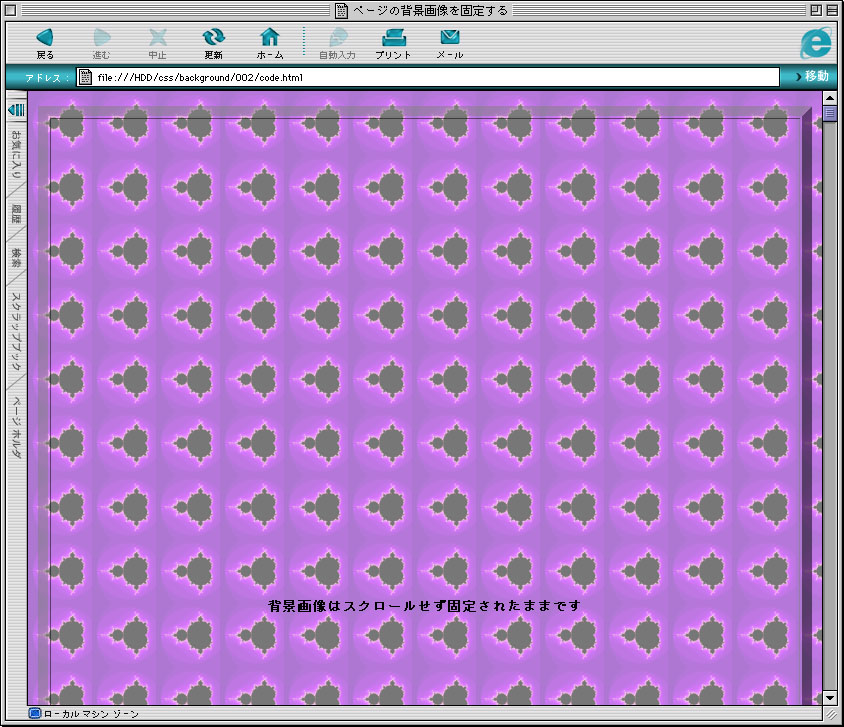844x727 pixels.
Task: Click the address field with file URL
Action: pos(435,77)
